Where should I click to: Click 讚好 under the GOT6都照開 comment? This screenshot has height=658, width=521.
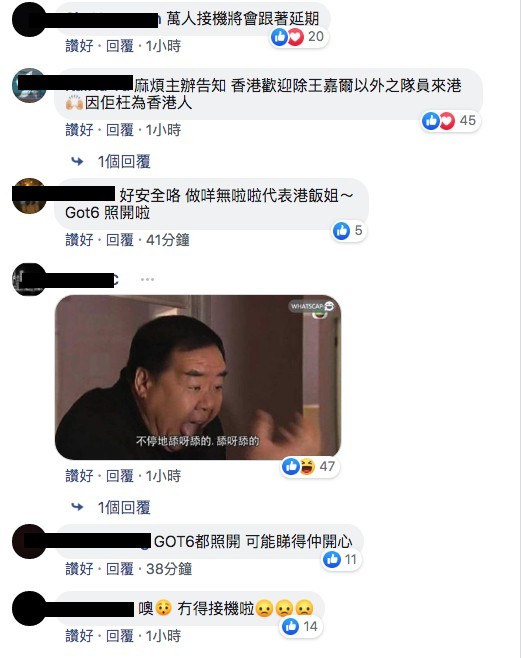[79, 569]
